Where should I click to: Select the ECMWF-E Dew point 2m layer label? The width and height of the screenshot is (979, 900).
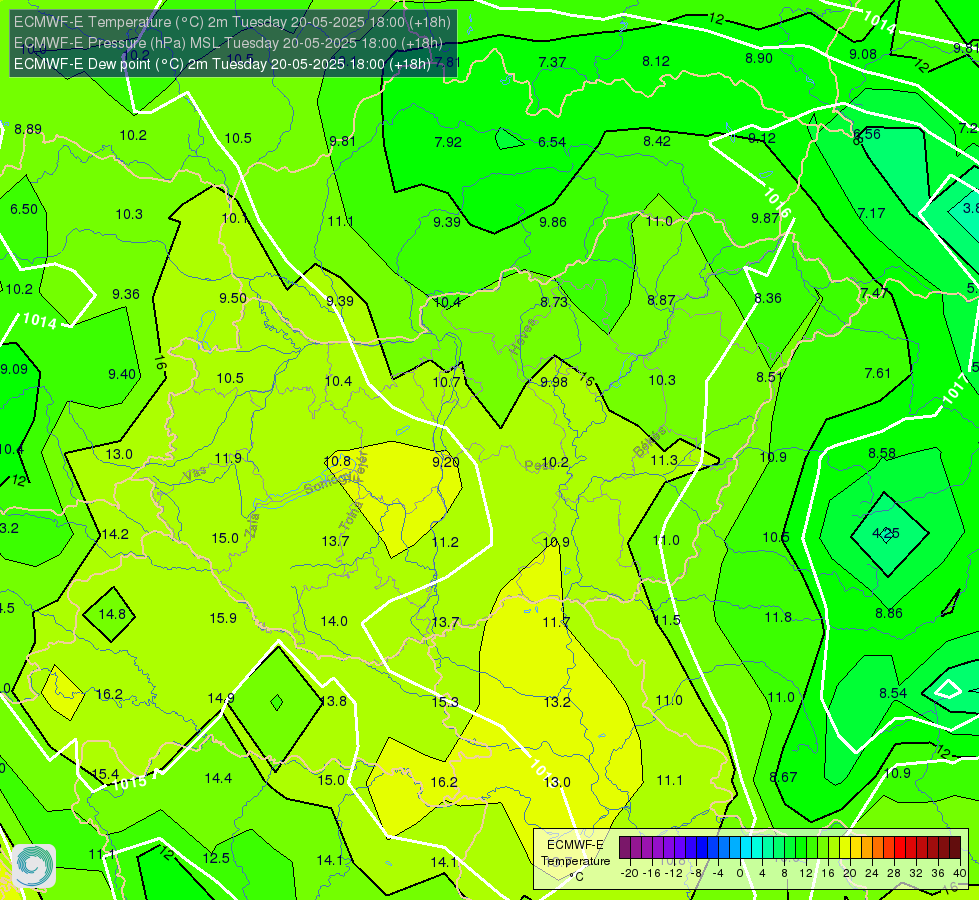(x=222, y=64)
